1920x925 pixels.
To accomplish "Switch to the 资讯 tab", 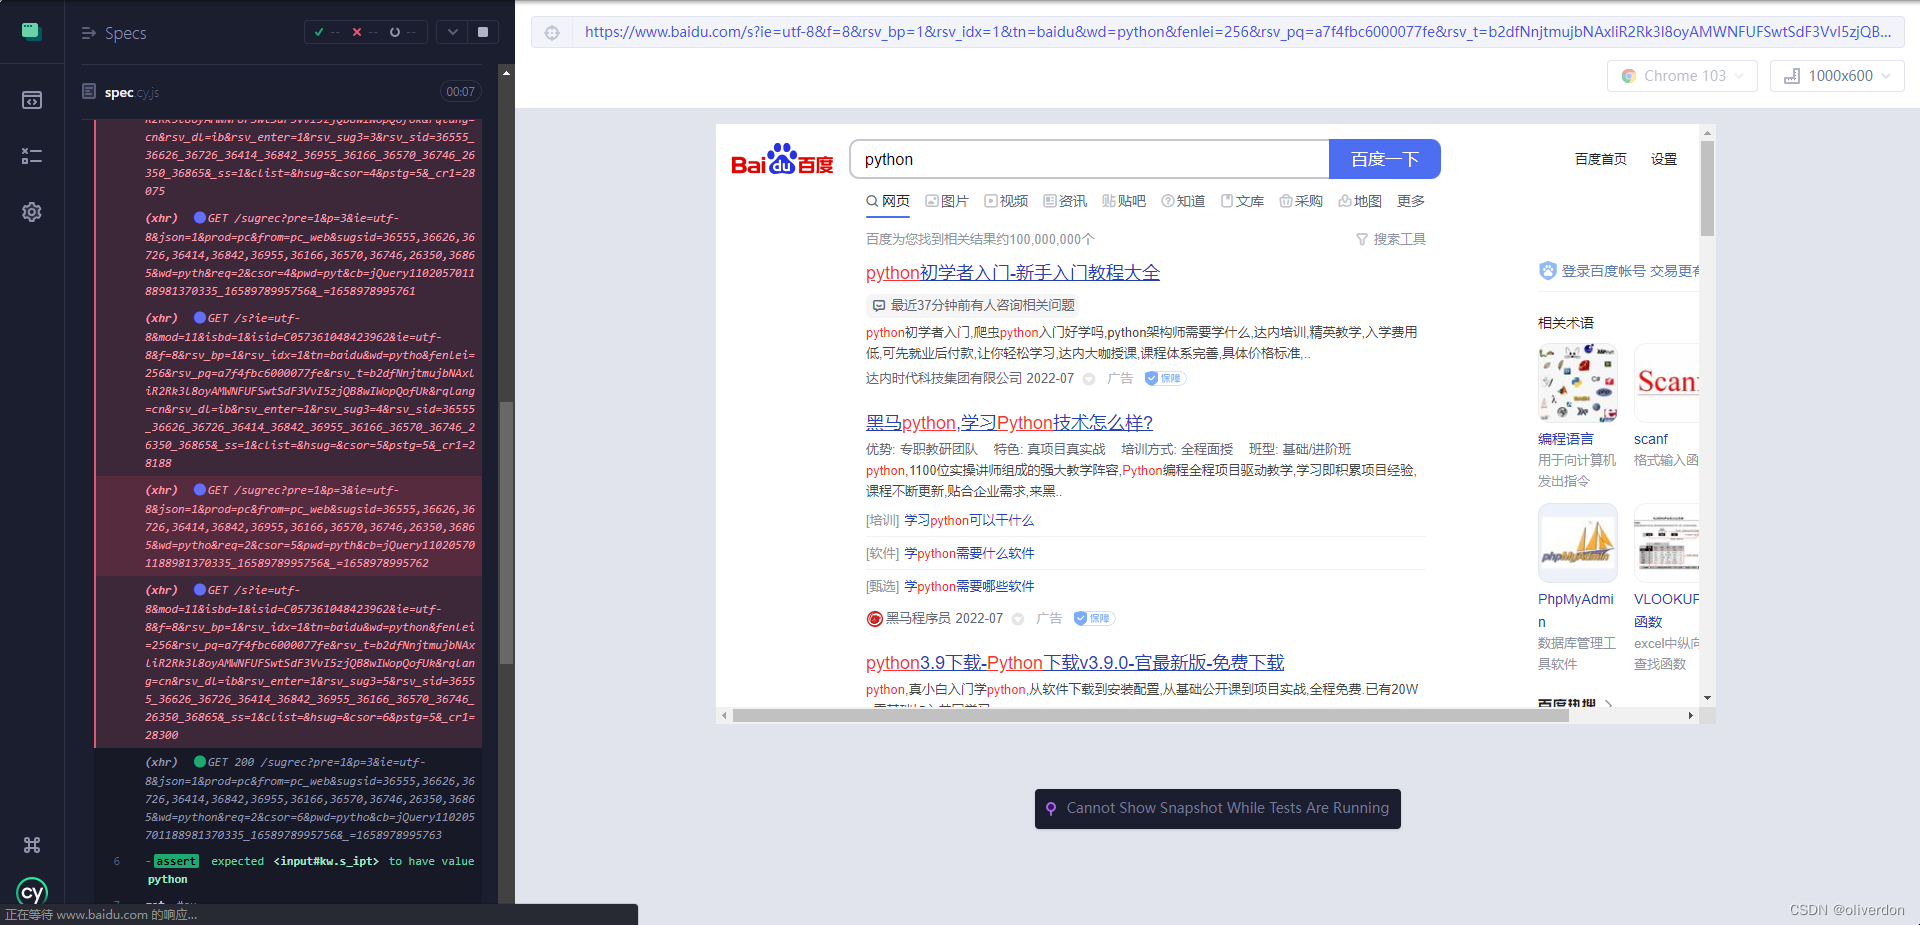I will click(1065, 201).
